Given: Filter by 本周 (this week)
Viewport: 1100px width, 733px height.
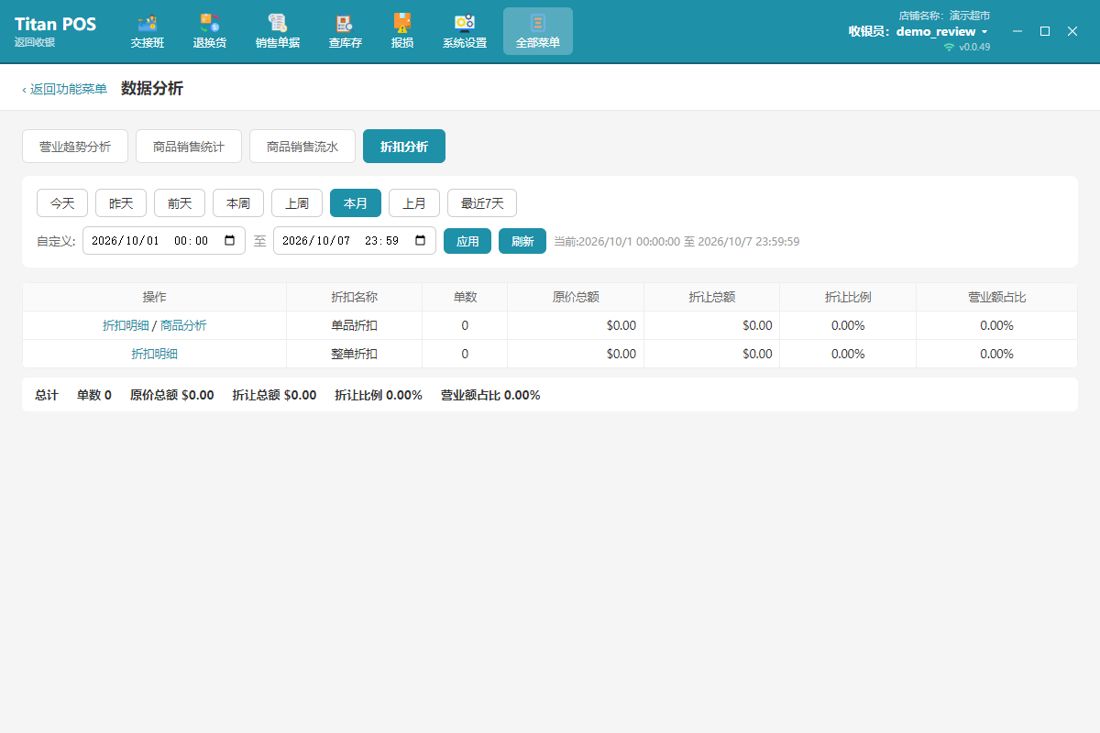Looking at the screenshot, I should (239, 203).
